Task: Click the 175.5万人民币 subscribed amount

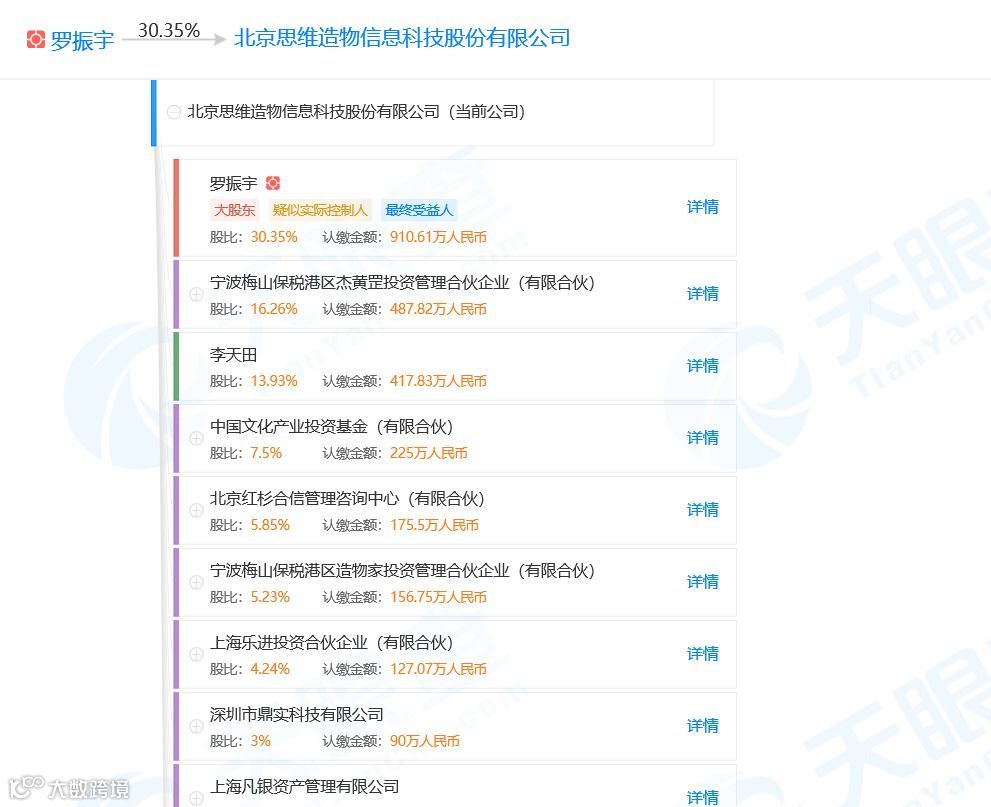Action: (x=434, y=525)
